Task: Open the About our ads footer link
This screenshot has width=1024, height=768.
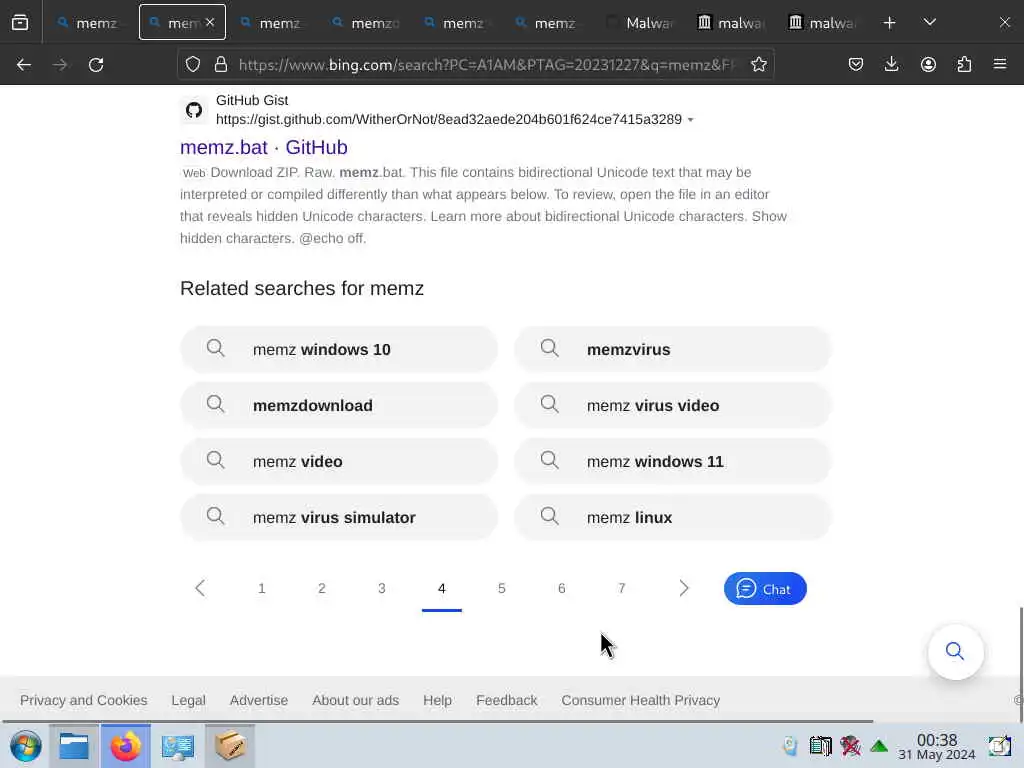Action: pyautogui.click(x=355, y=700)
